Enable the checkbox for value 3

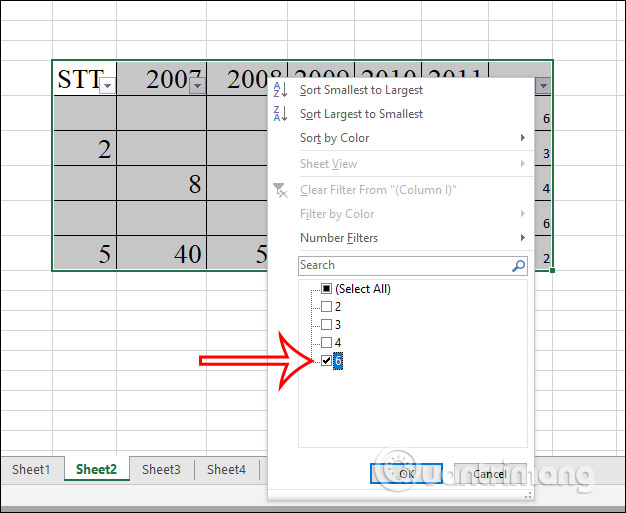pyautogui.click(x=326, y=325)
